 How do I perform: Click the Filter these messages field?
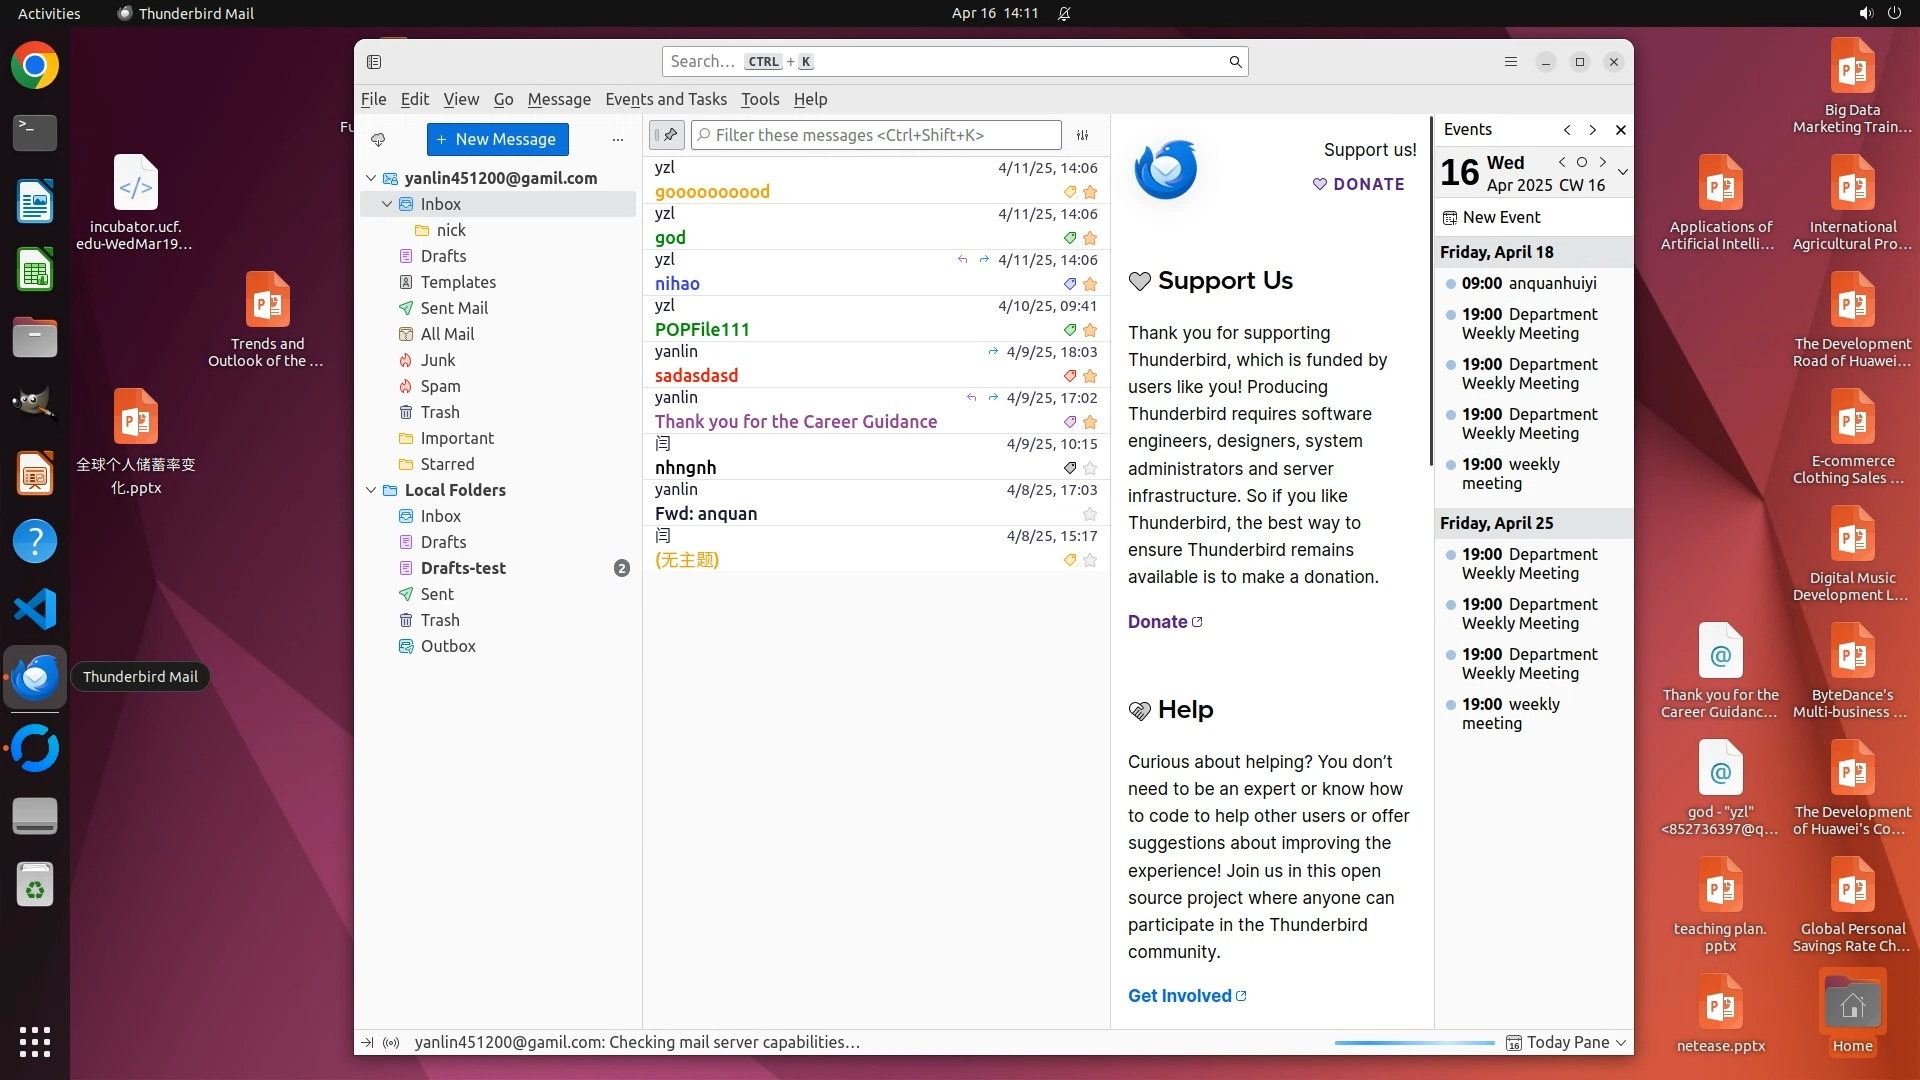[x=875, y=135]
